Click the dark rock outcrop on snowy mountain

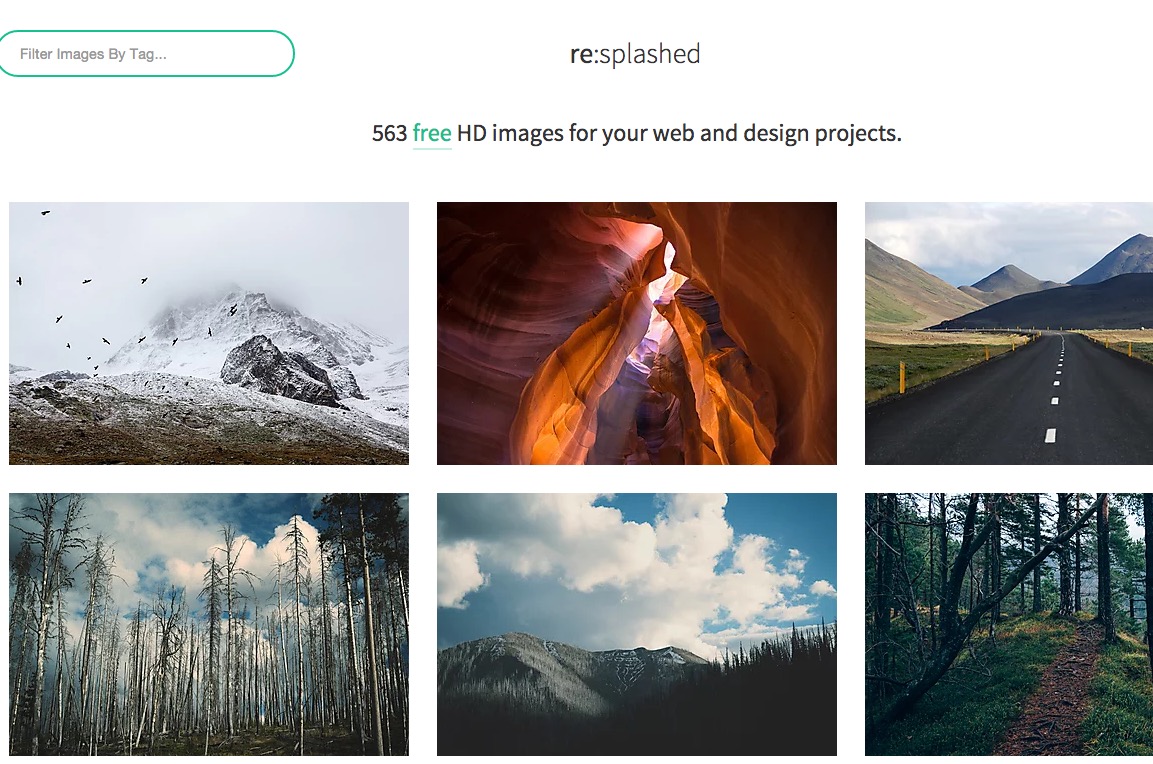[279, 371]
